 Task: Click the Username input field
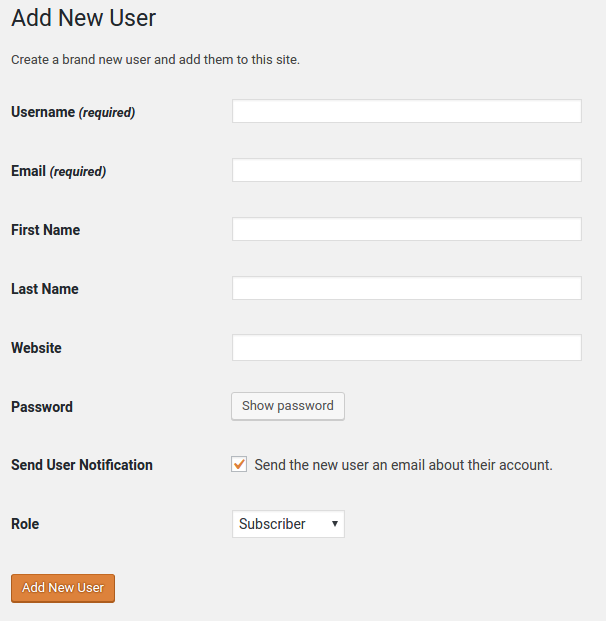tap(406, 111)
